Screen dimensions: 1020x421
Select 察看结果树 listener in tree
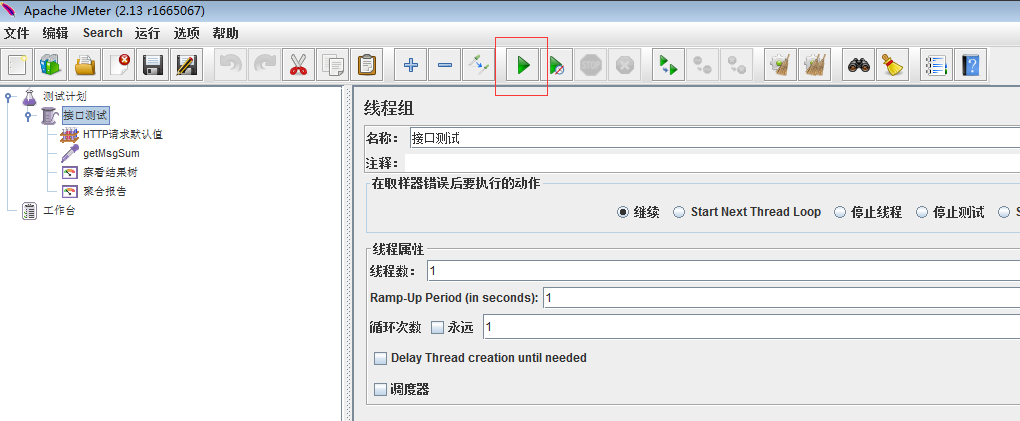(110, 172)
